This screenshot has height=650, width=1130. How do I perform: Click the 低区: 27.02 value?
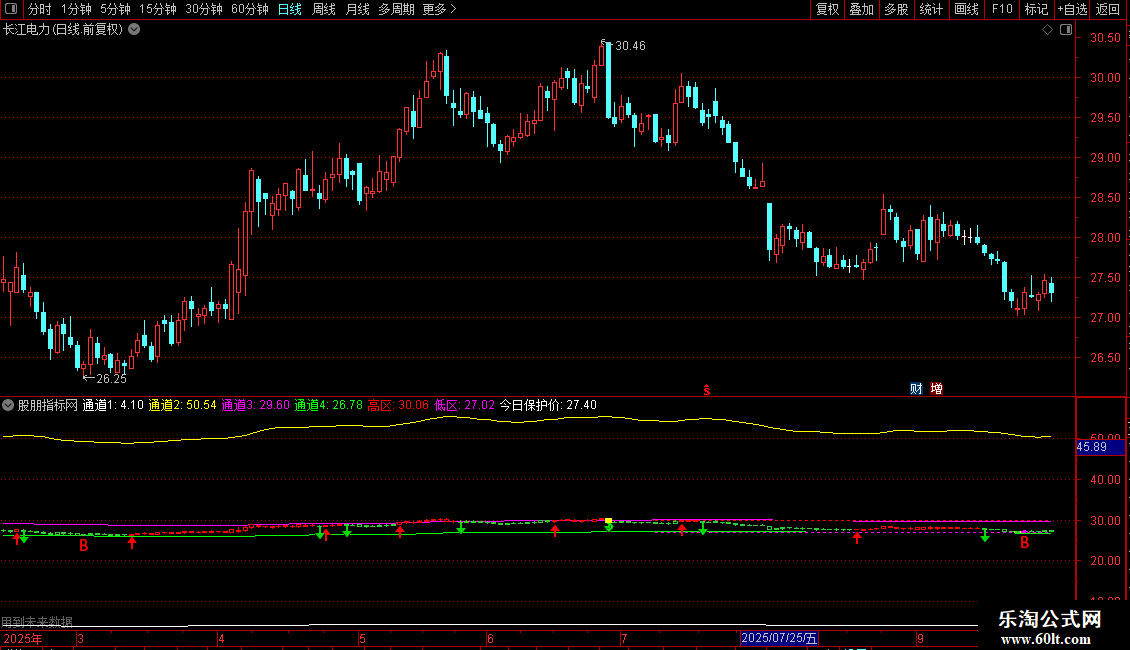[x=464, y=405]
